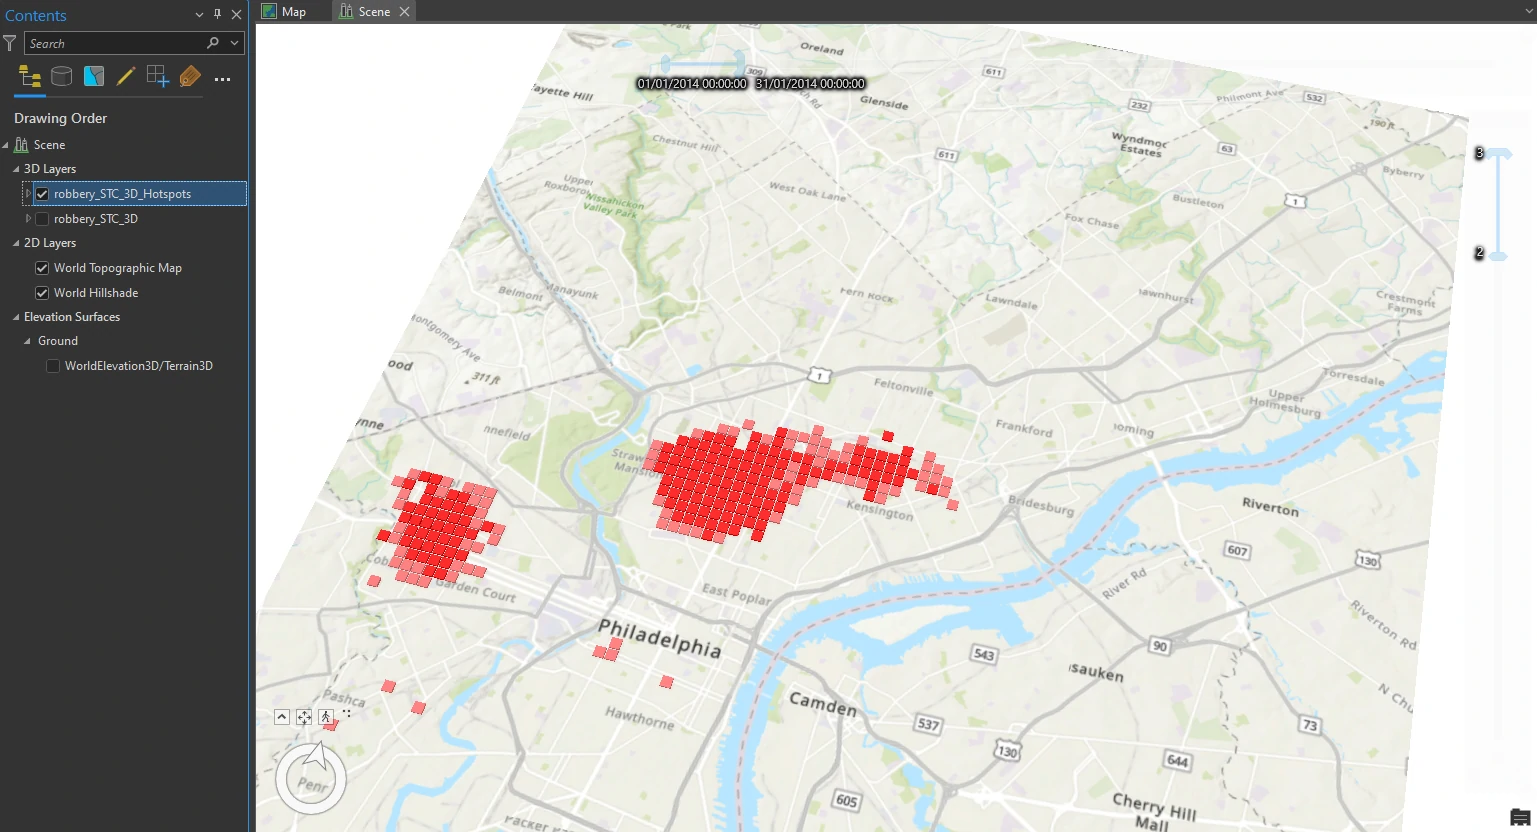Select the List By Snapping icon
Screen dimensions: 1537x832
click(x=158, y=77)
